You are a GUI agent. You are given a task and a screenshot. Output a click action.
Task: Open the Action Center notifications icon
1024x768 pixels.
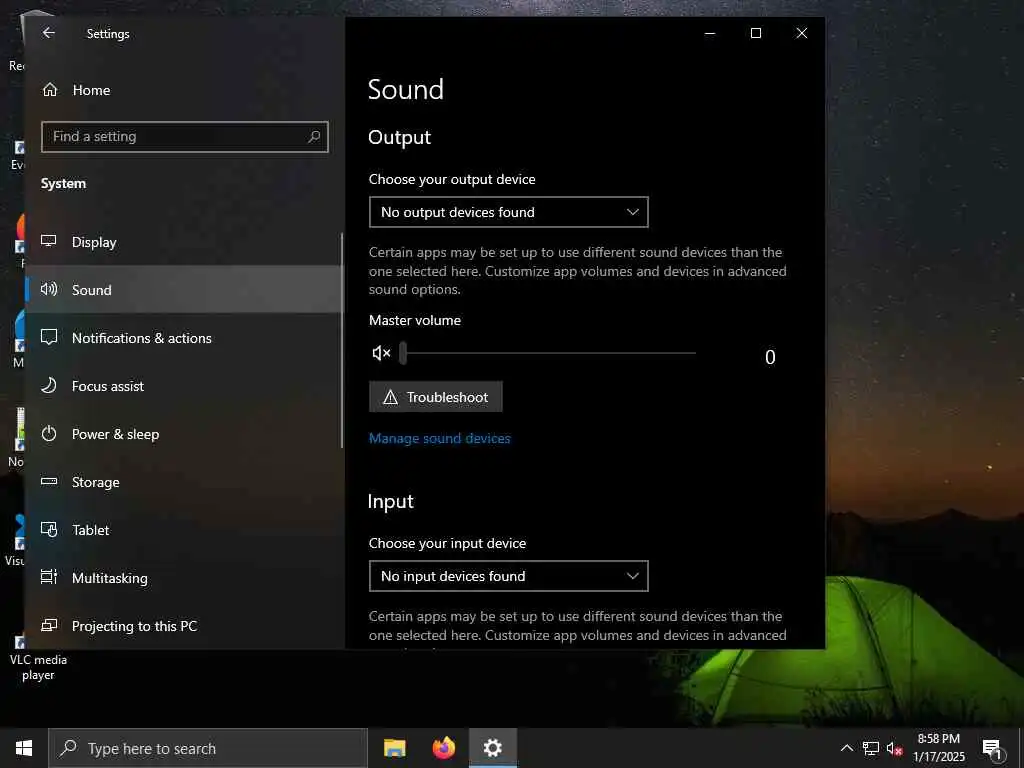(x=993, y=749)
